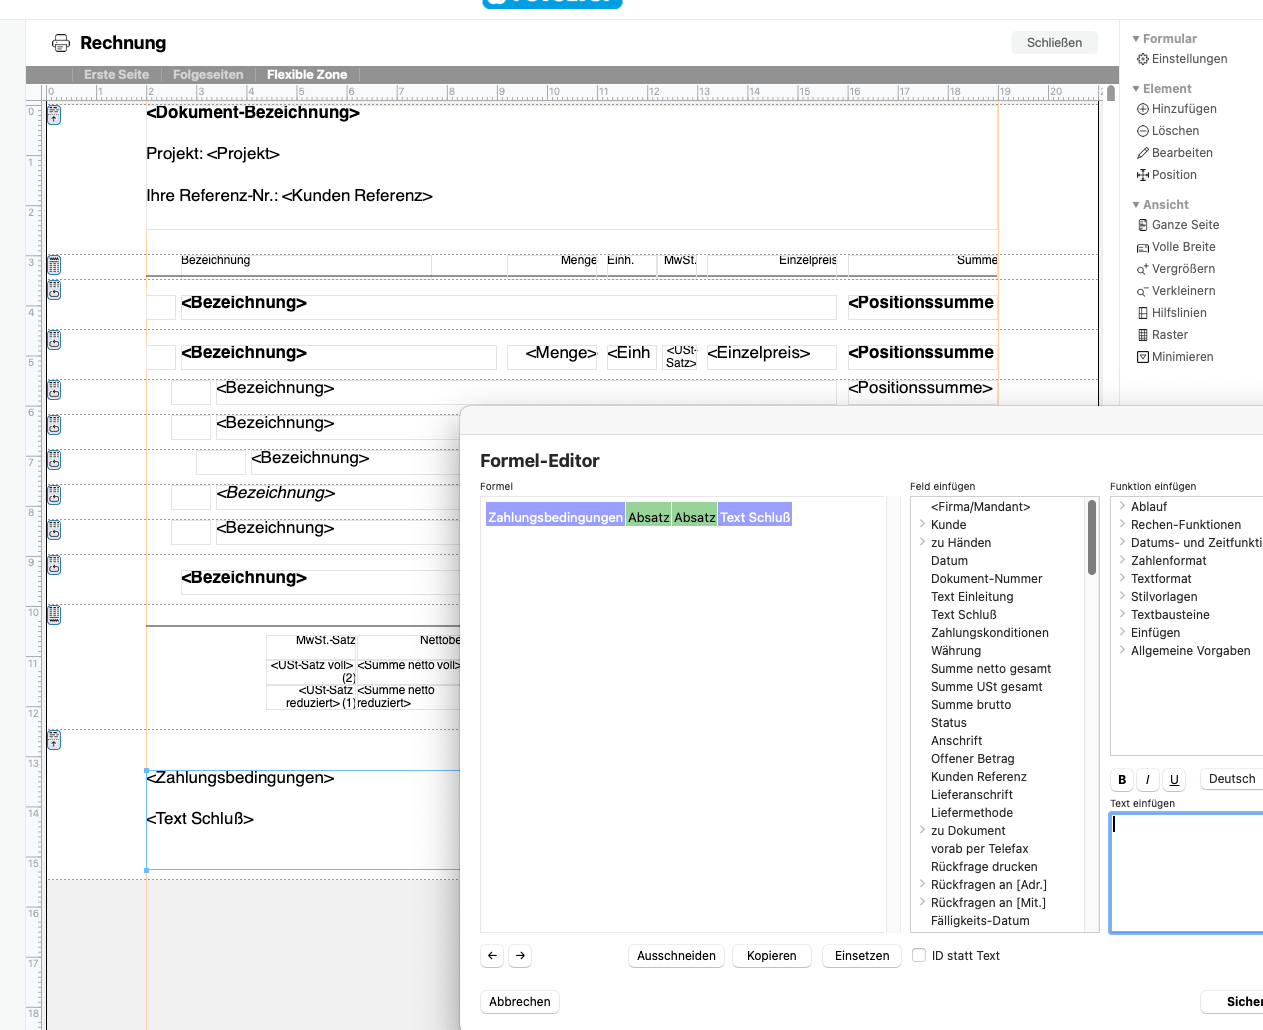Toggle underline formatting button U
This screenshot has height=1030, width=1263.
(x=1174, y=779)
